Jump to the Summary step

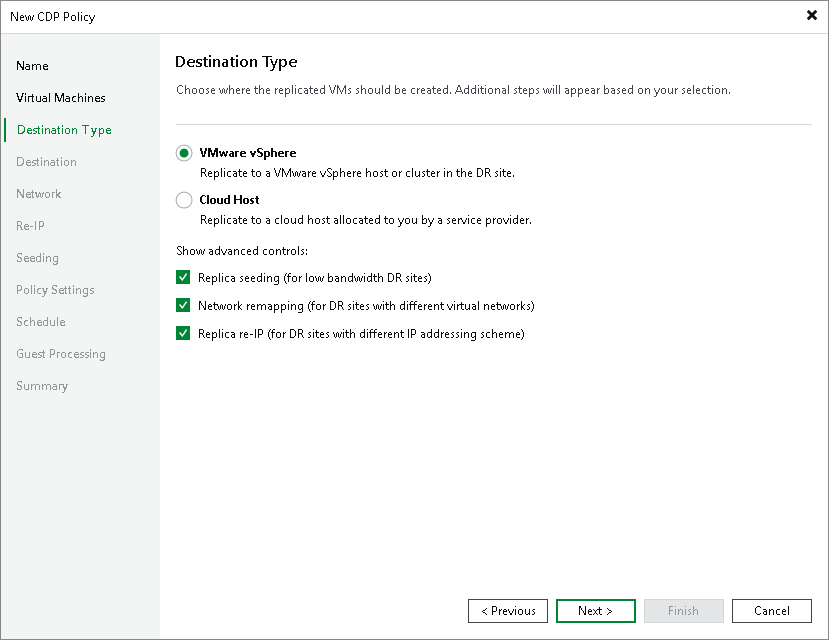pyautogui.click(x=42, y=386)
